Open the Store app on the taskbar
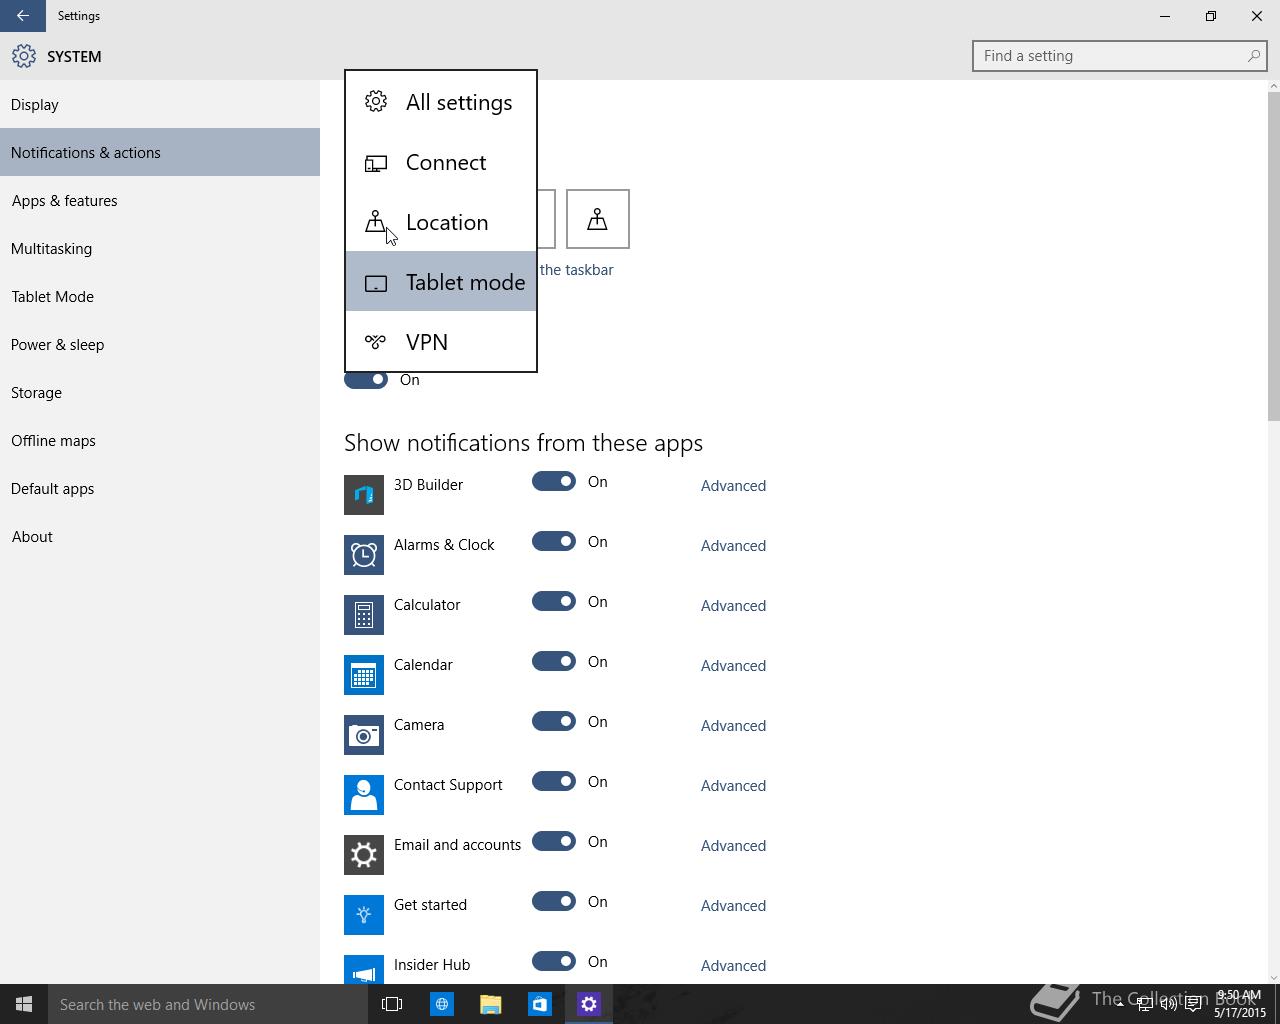 (x=539, y=1004)
